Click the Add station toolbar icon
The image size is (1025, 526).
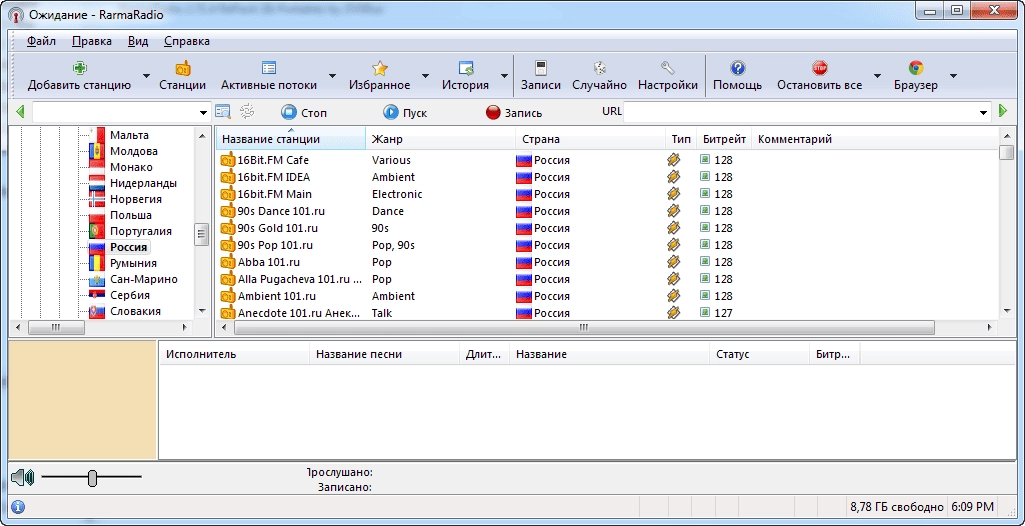coord(79,68)
